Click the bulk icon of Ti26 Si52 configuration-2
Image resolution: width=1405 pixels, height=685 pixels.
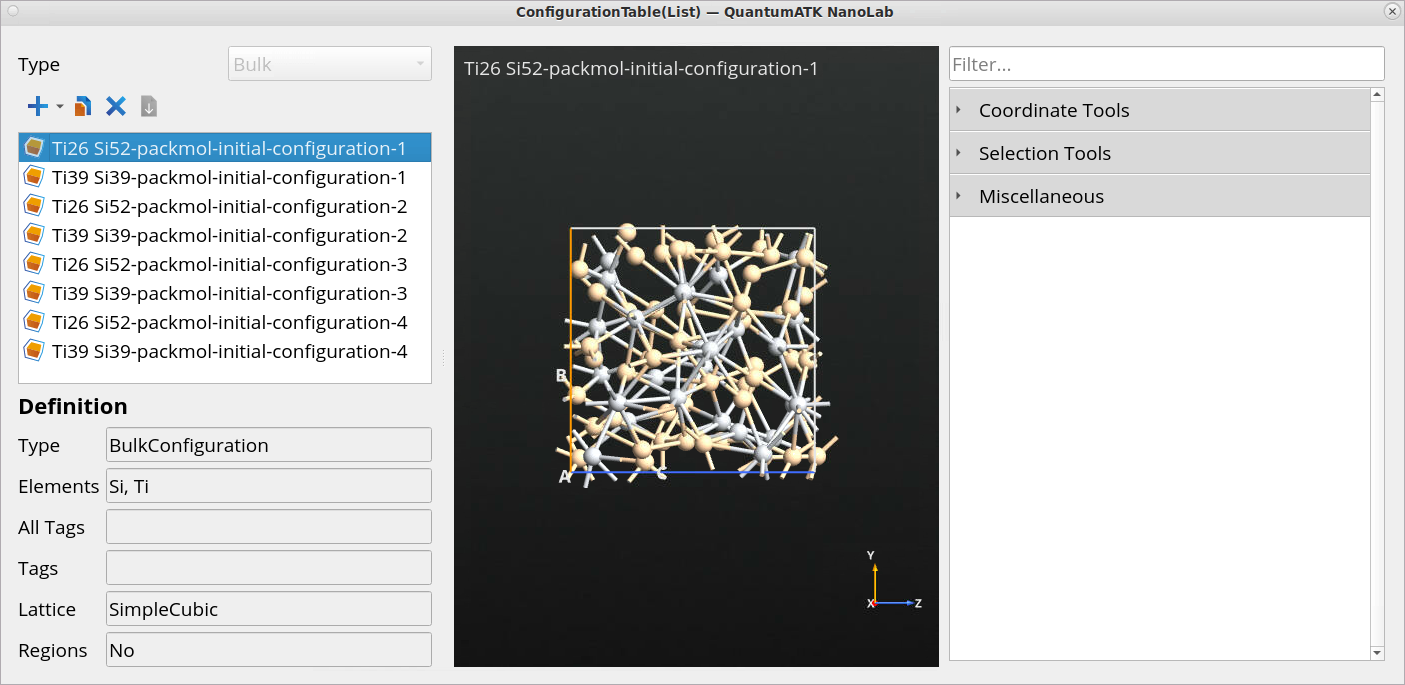click(34, 207)
